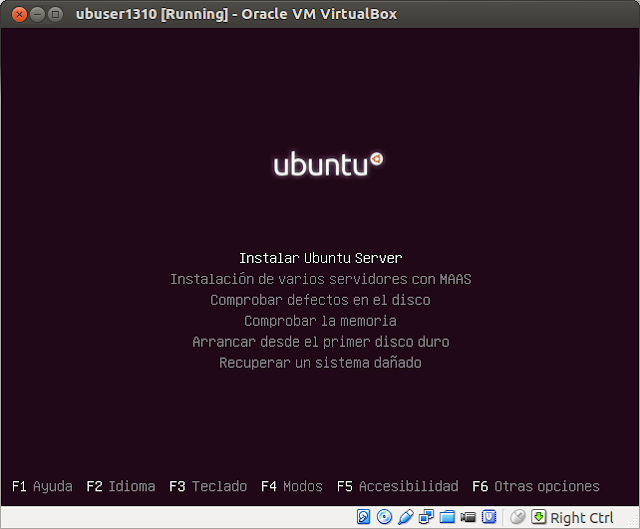This screenshot has height=529, width=640.
Task: Click the ubuntu logo in the VM screen
Action: click(x=328, y=164)
